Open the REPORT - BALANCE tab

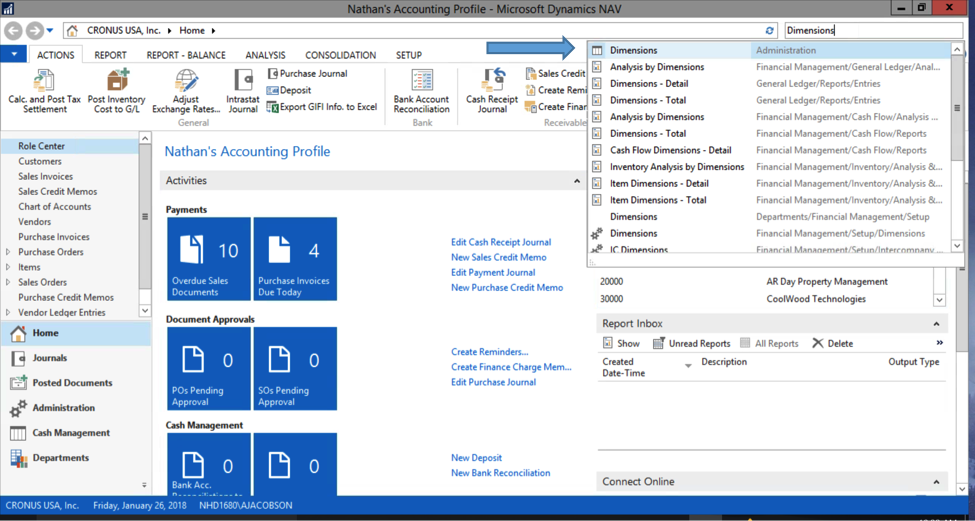click(186, 55)
